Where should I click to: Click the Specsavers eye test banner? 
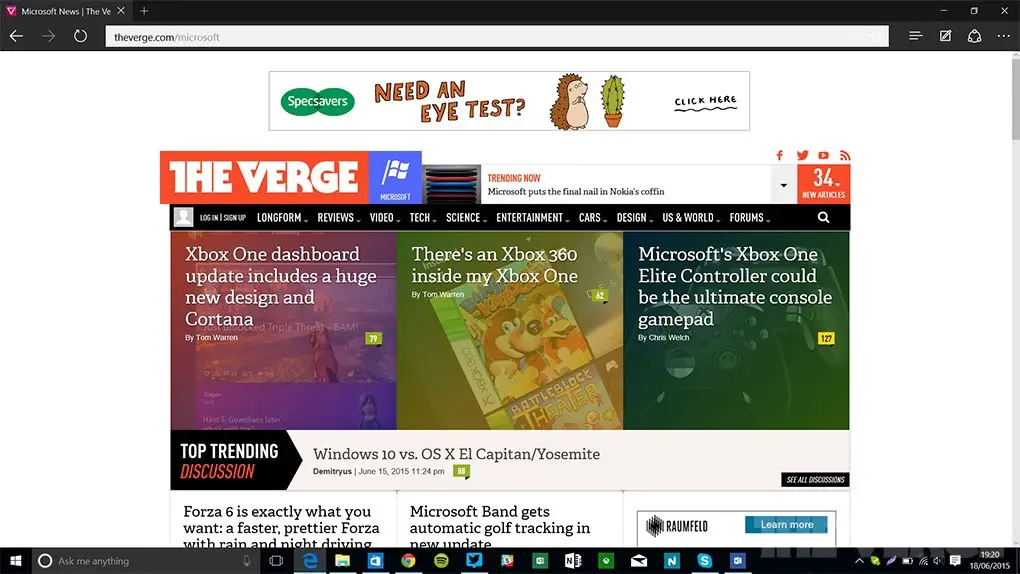click(509, 101)
